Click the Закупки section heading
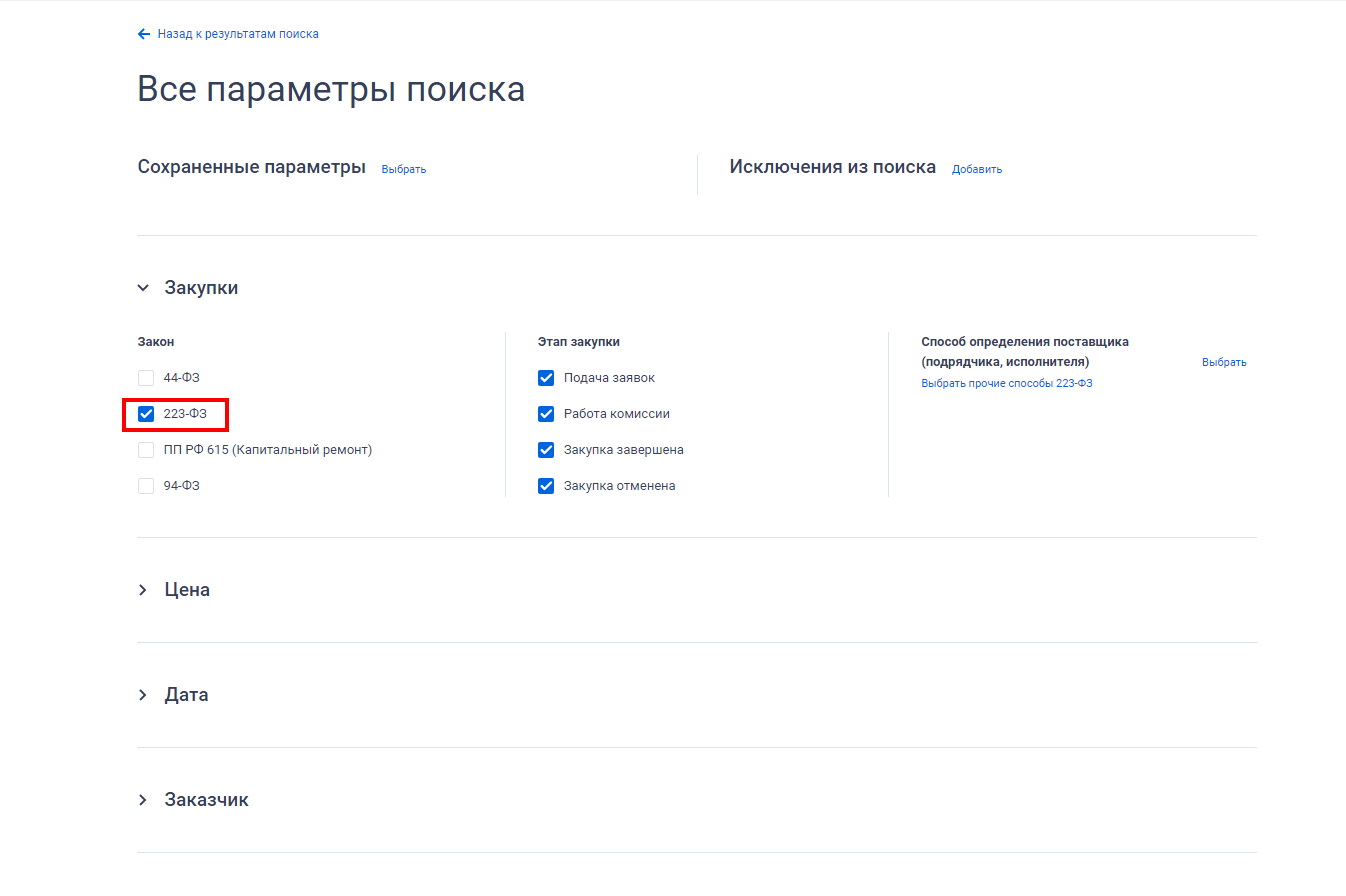 [201, 288]
